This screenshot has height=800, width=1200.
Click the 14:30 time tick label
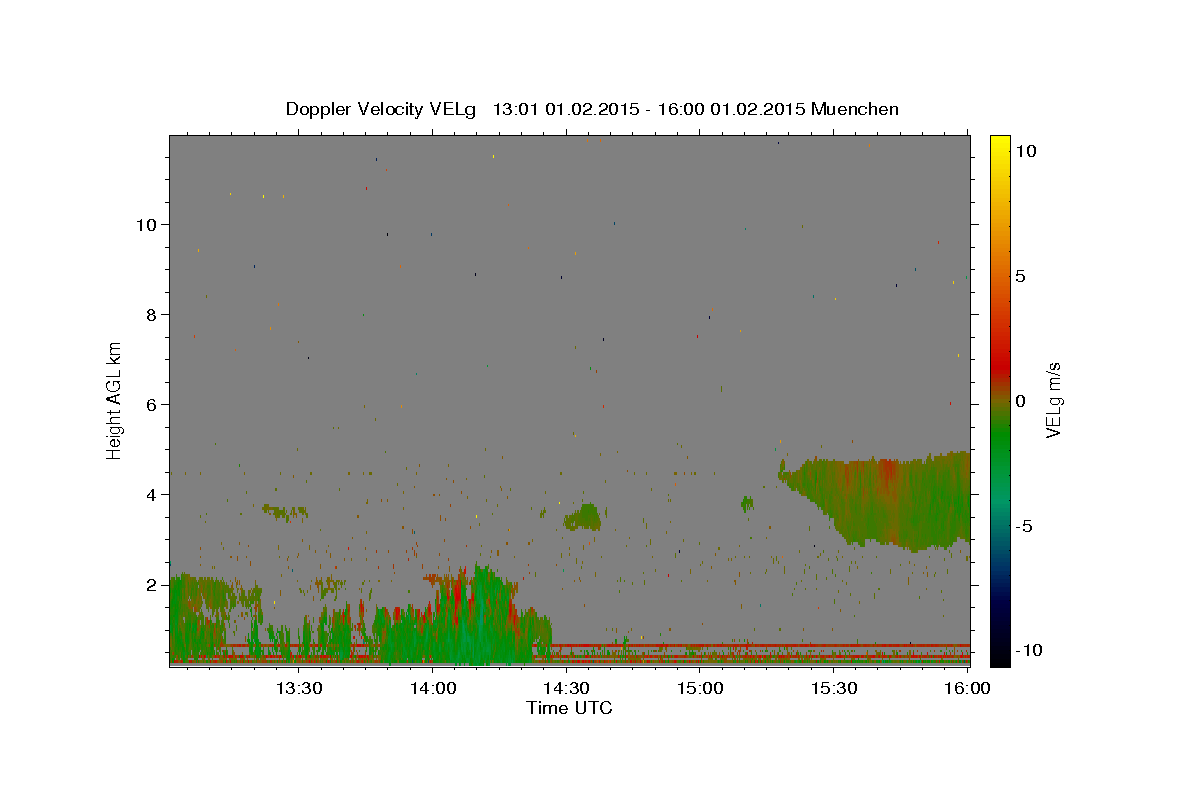click(566, 688)
